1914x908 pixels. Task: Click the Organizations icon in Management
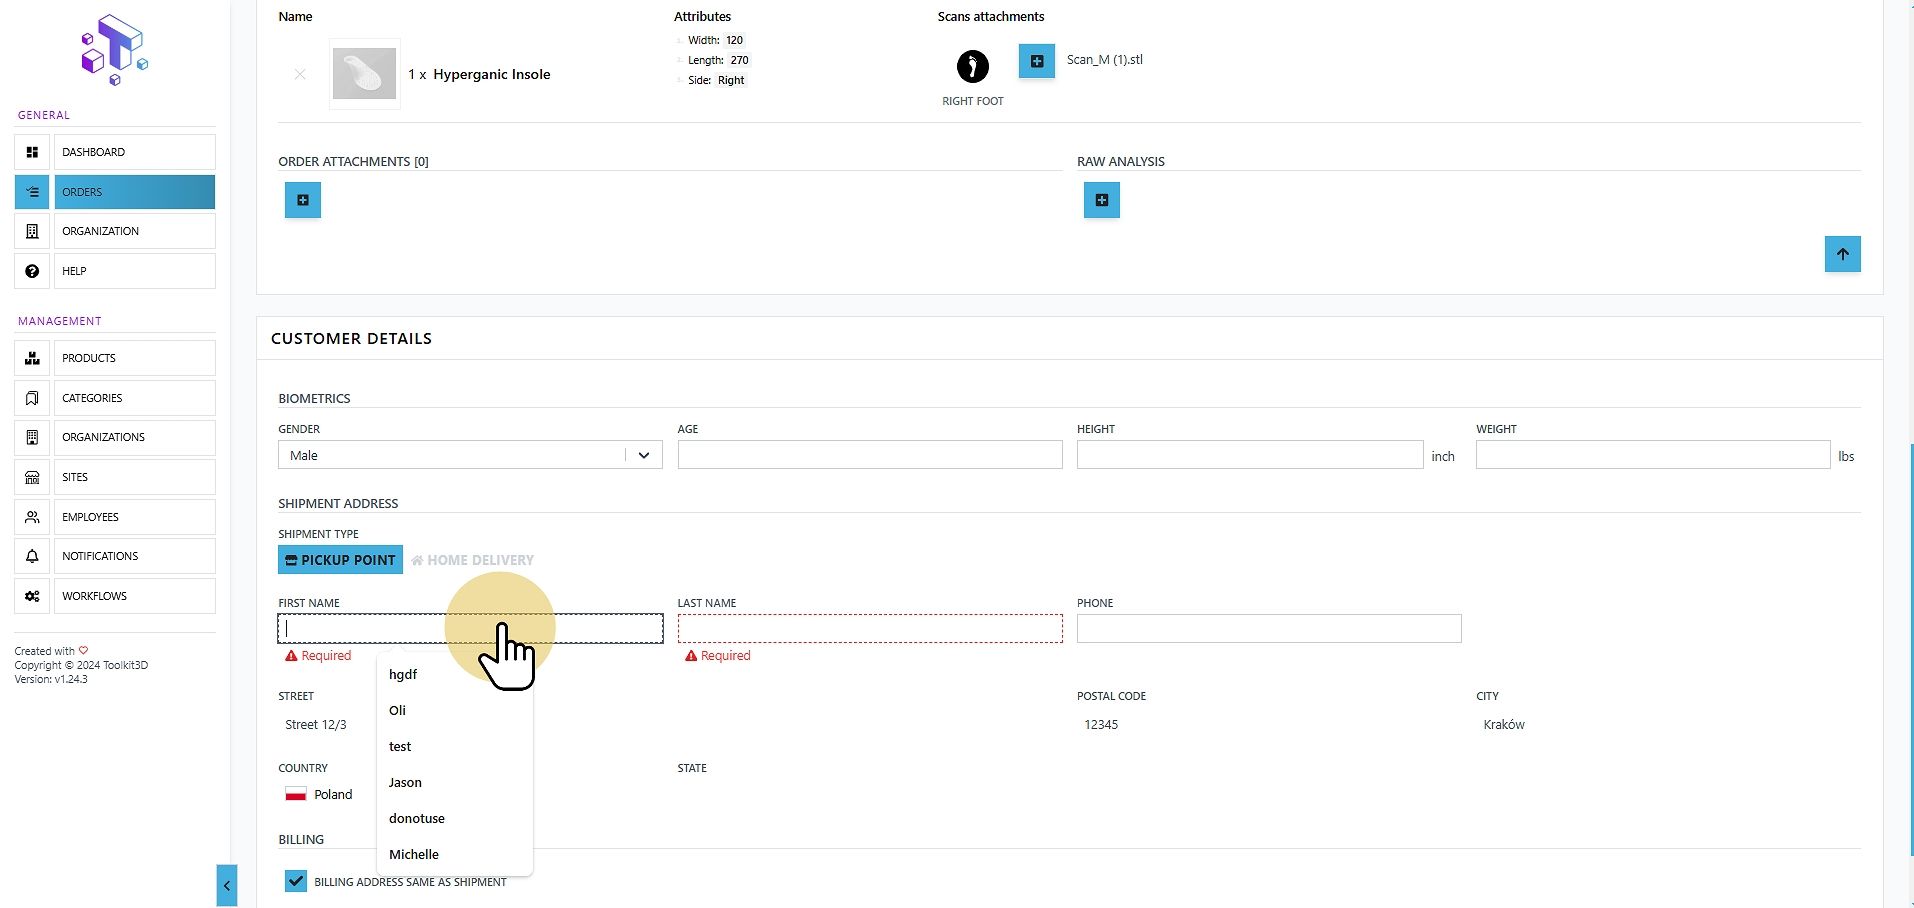[32, 437]
